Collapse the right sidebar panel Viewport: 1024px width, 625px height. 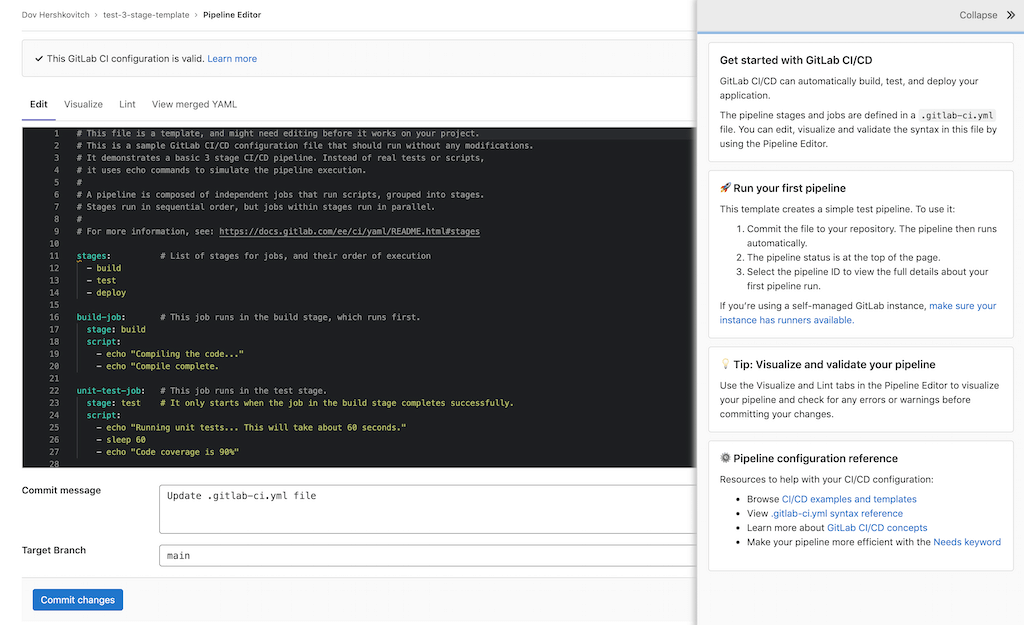coord(980,15)
